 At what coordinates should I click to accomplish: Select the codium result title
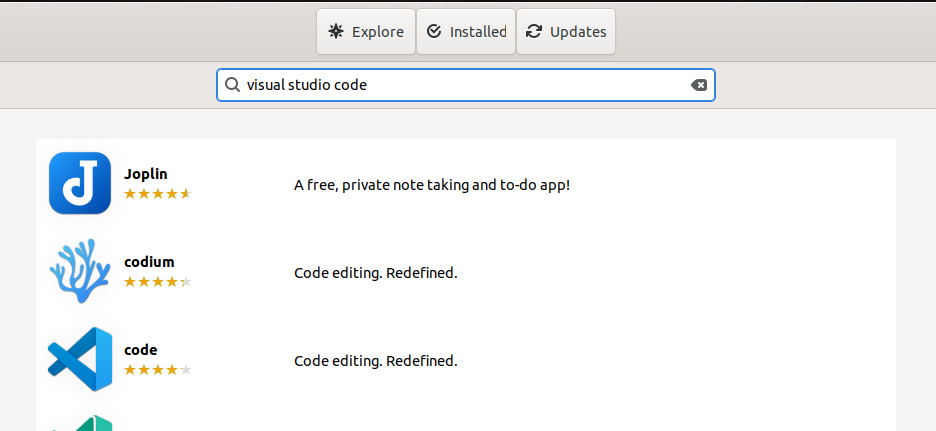pyautogui.click(x=149, y=262)
